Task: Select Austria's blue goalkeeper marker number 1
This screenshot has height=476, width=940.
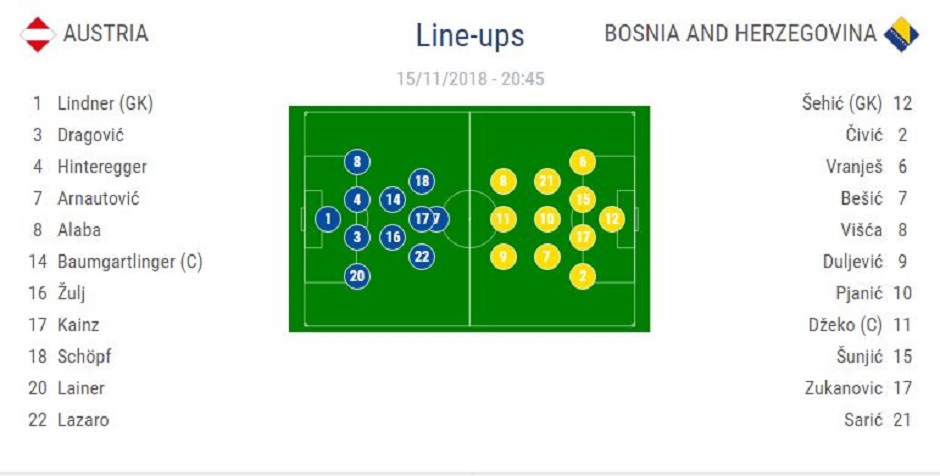Action: pyautogui.click(x=328, y=218)
